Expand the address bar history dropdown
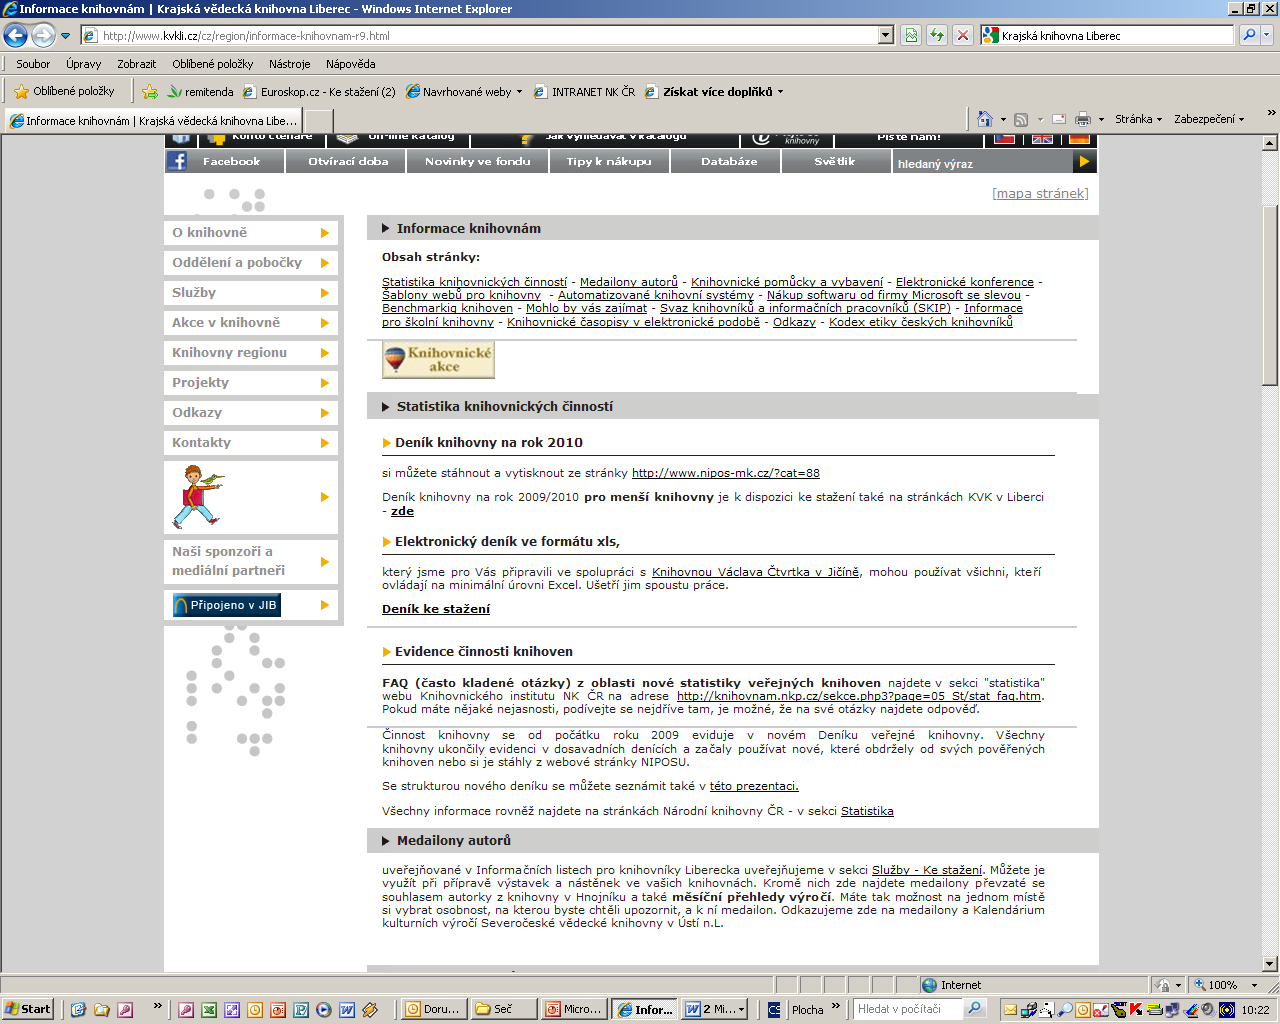Screen dimensions: 1280x1024 [886, 35]
